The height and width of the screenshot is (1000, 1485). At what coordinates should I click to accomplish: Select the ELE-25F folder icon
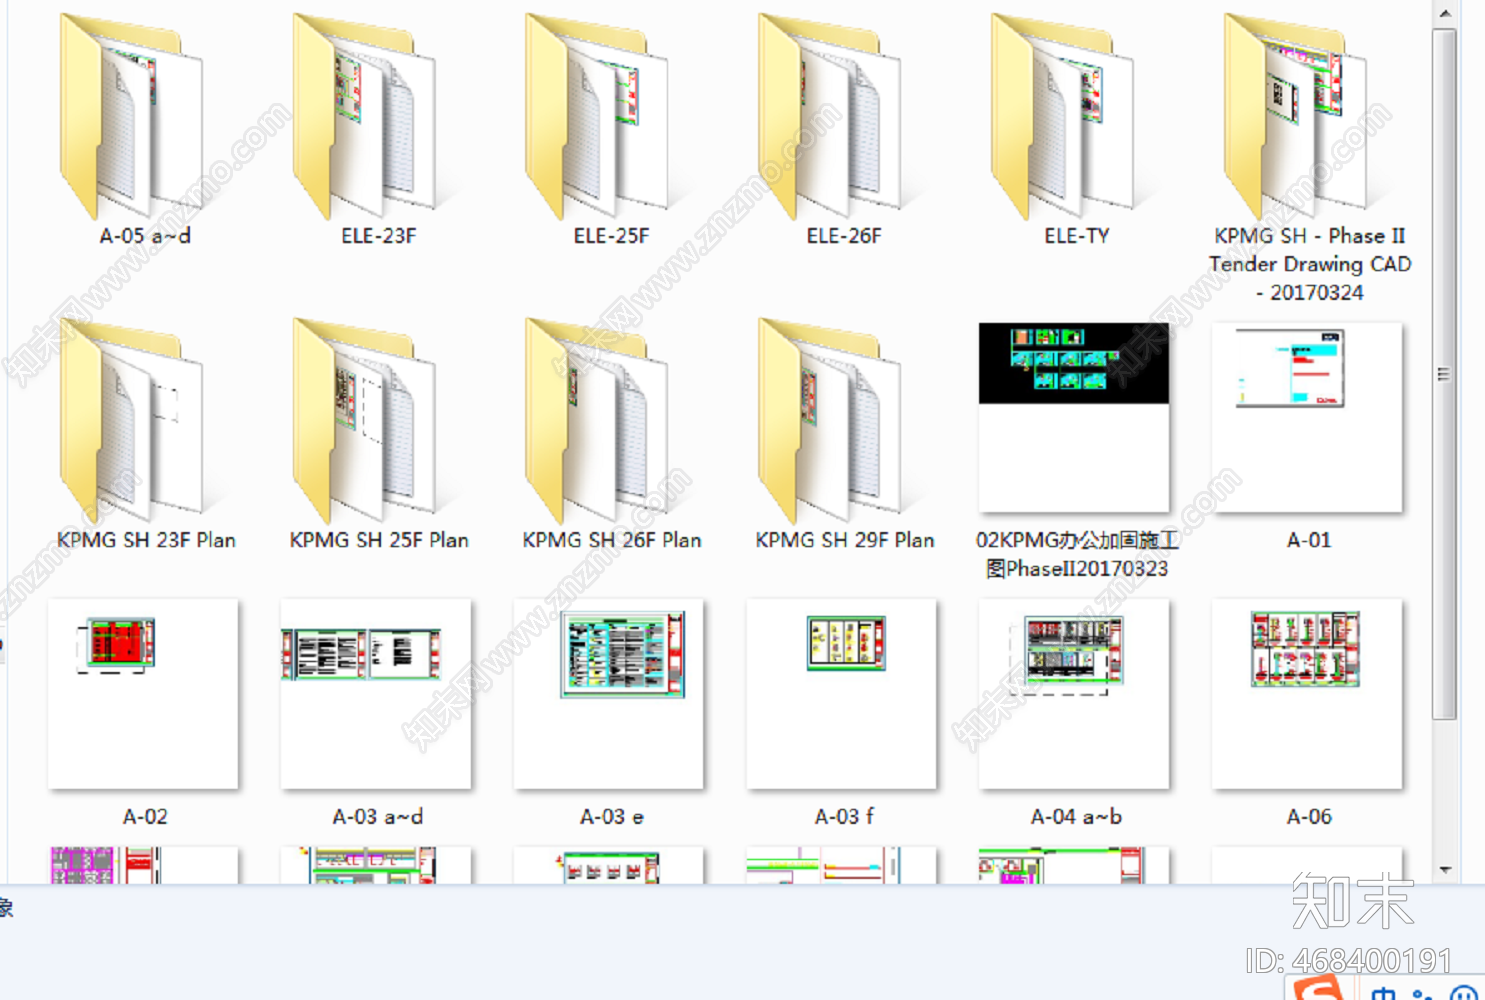[x=597, y=117]
